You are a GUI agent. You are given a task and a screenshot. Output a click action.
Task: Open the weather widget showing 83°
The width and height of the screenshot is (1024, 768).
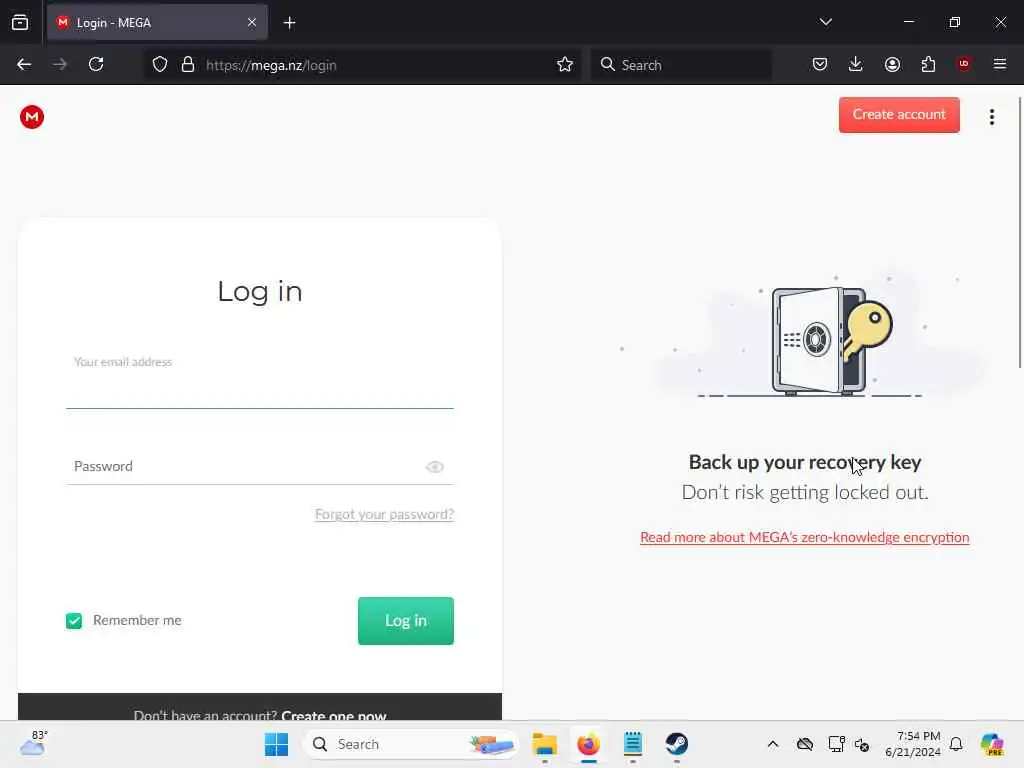33,743
